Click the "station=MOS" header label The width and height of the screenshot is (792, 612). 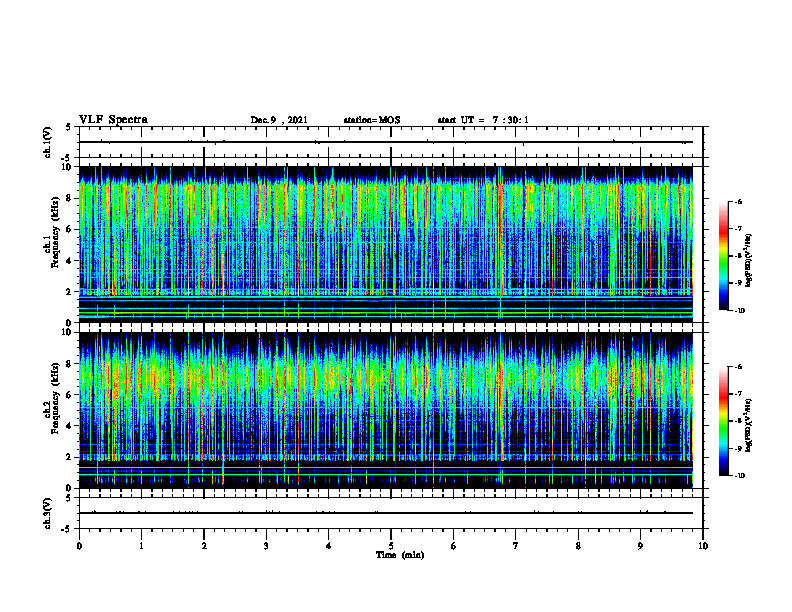click(x=372, y=120)
